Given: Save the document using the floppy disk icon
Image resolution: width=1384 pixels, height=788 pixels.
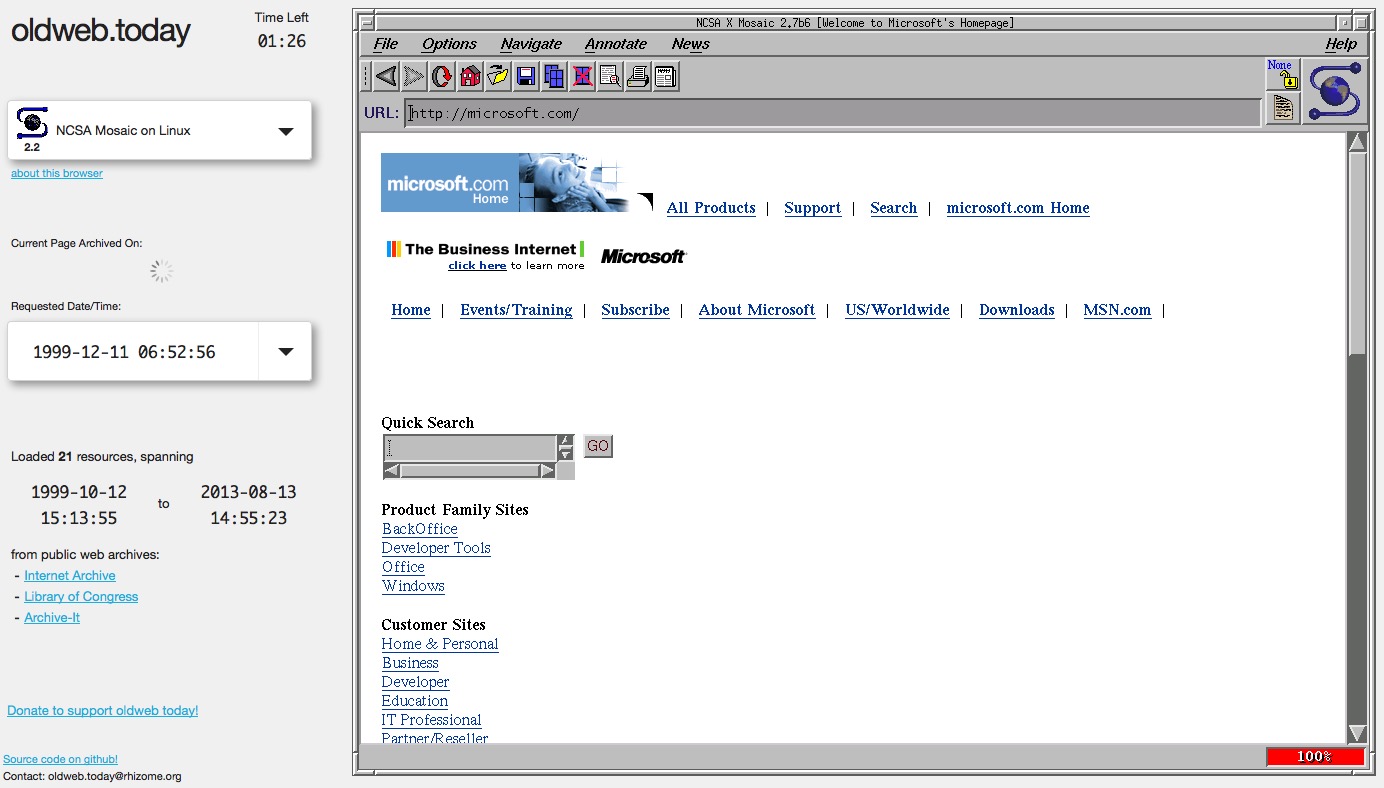Looking at the screenshot, I should tap(526, 76).
